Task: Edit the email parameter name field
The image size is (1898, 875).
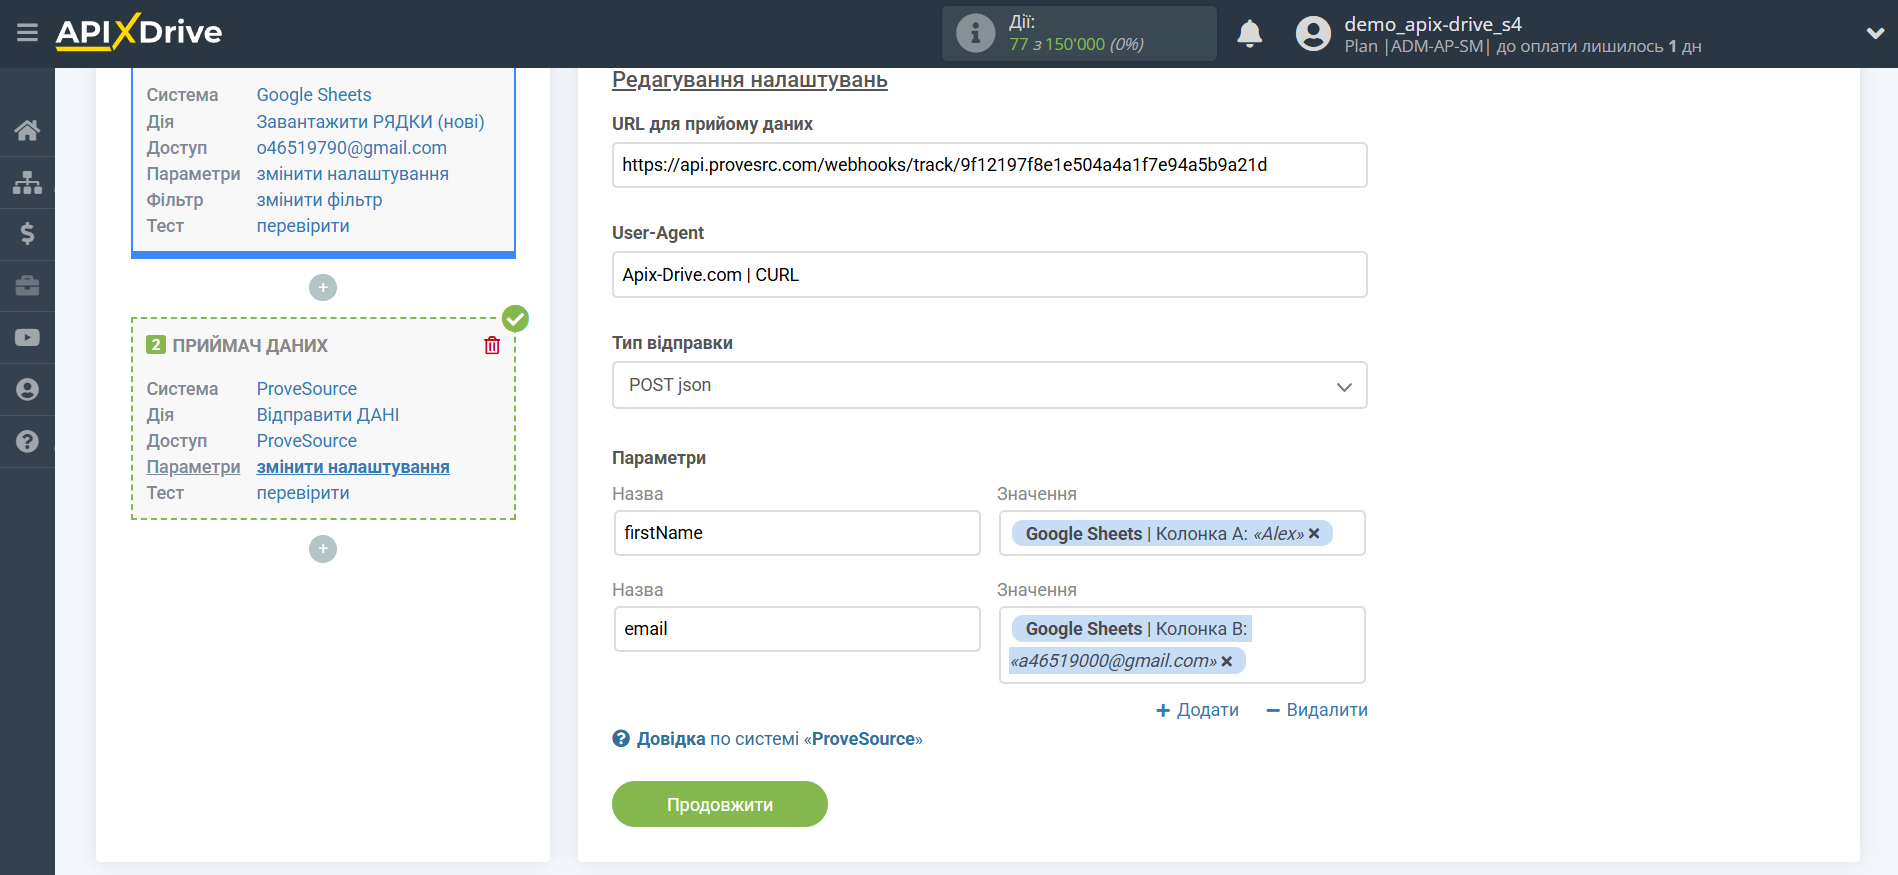Action: pyautogui.click(x=797, y=629)
